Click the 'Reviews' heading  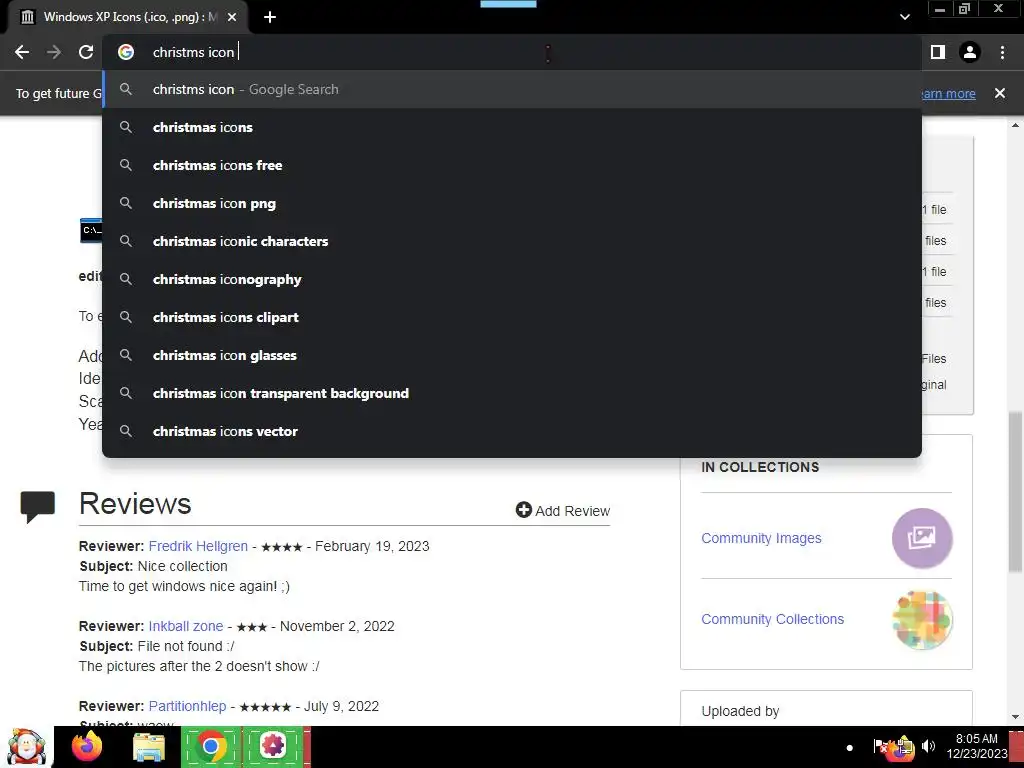pyautogui.click(x=135, y=504)
